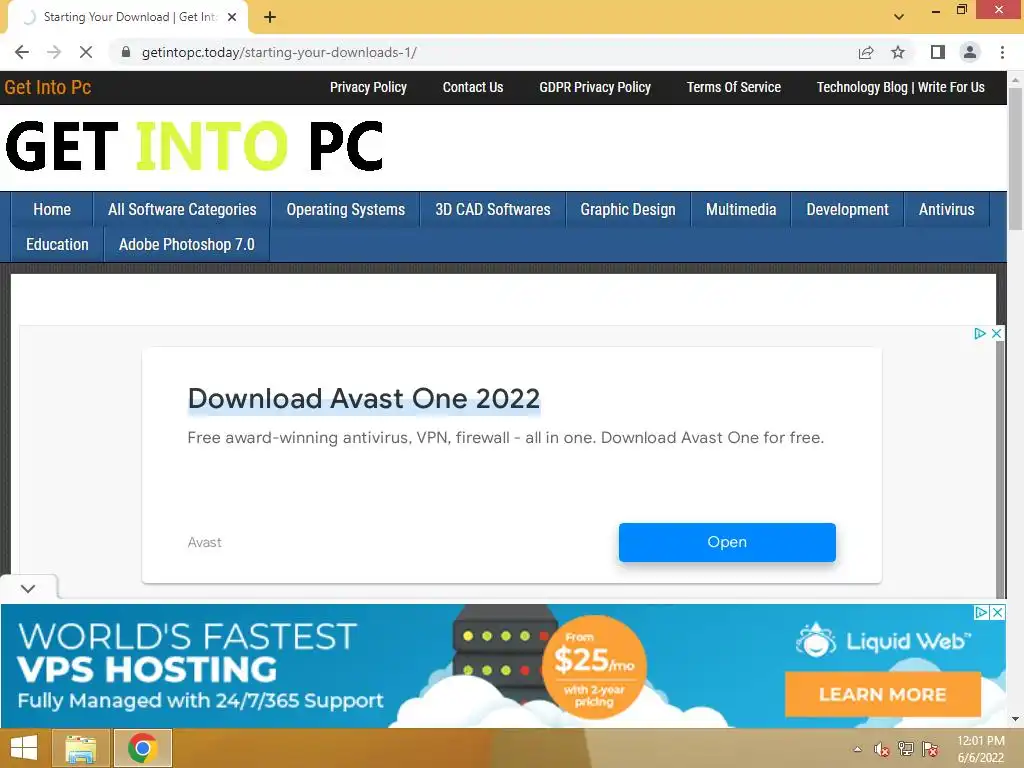This screenshot has height=768, width=1024.
Task: Open the Development menu item
Action: pyautogui.click(x=847, y=210)
